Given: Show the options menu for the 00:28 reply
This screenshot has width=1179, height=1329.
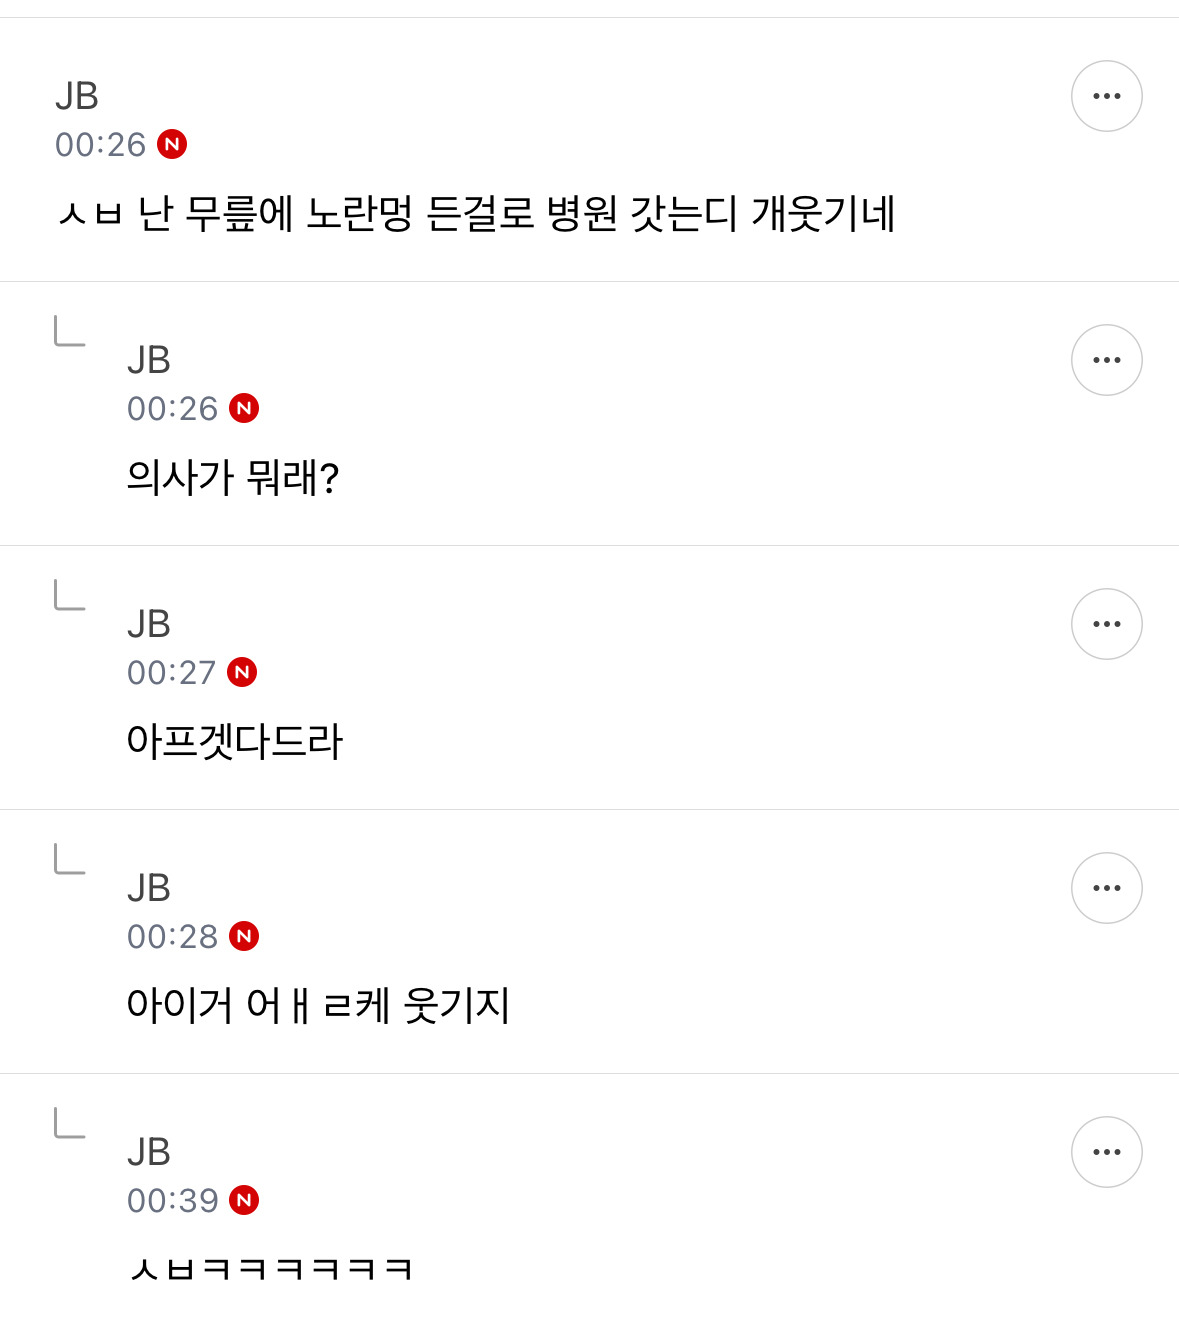Looking at the screenshot, I should 1106,888.
